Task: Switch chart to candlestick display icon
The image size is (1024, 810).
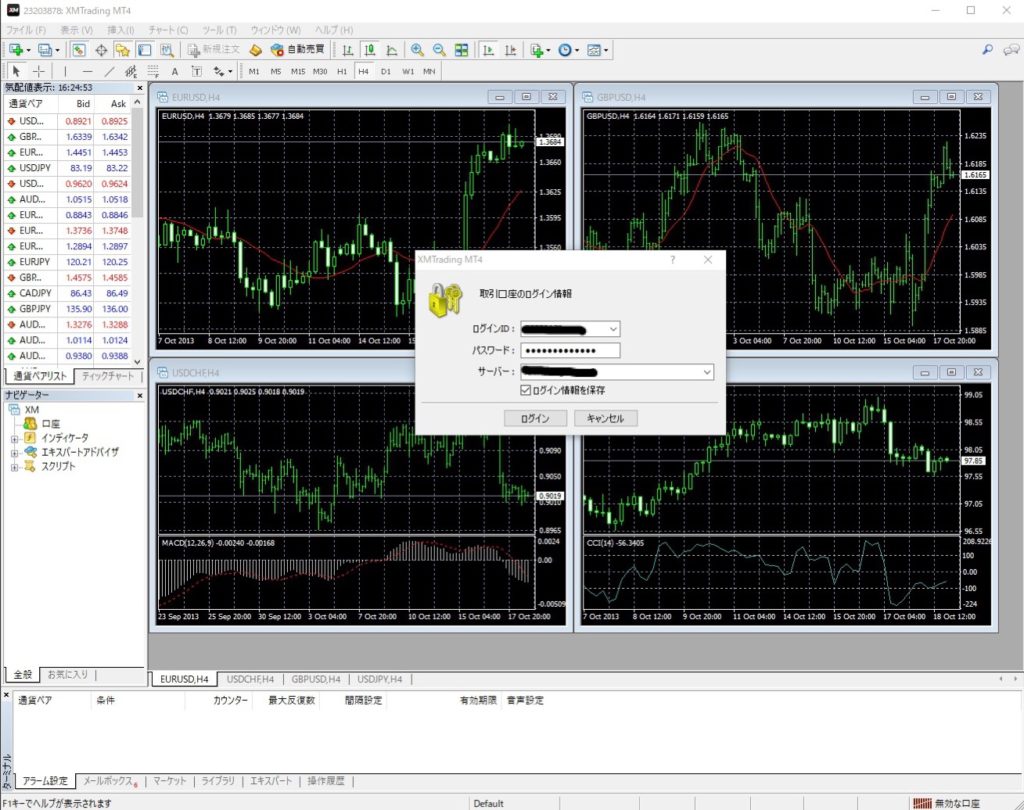Action: (x=369, y=49)
